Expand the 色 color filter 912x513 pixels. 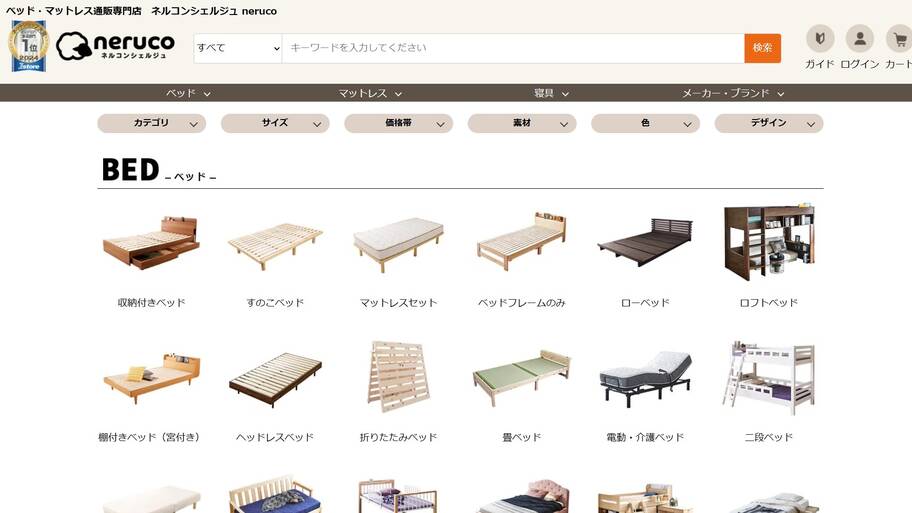pos(646,123)
